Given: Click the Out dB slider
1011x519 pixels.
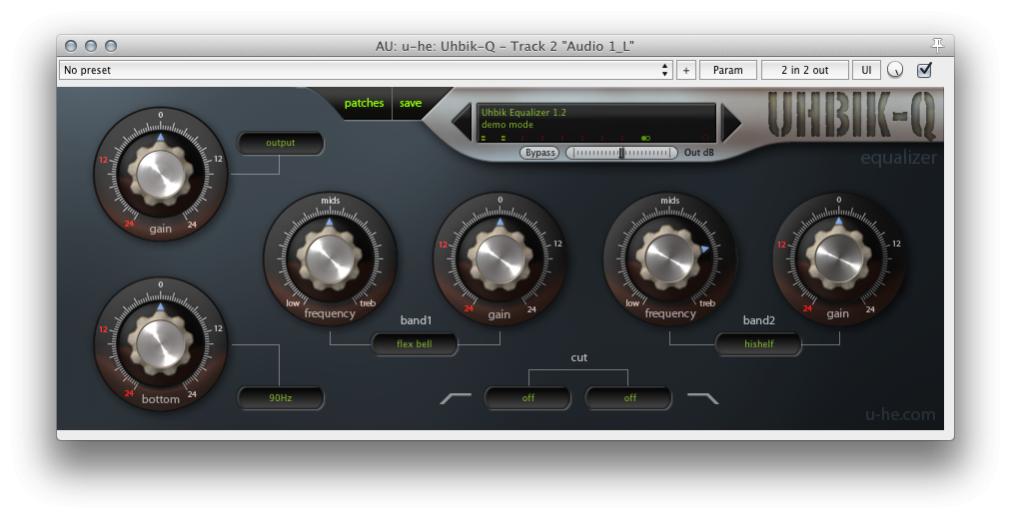Looking at the screenshot, I should coord(622,153).
